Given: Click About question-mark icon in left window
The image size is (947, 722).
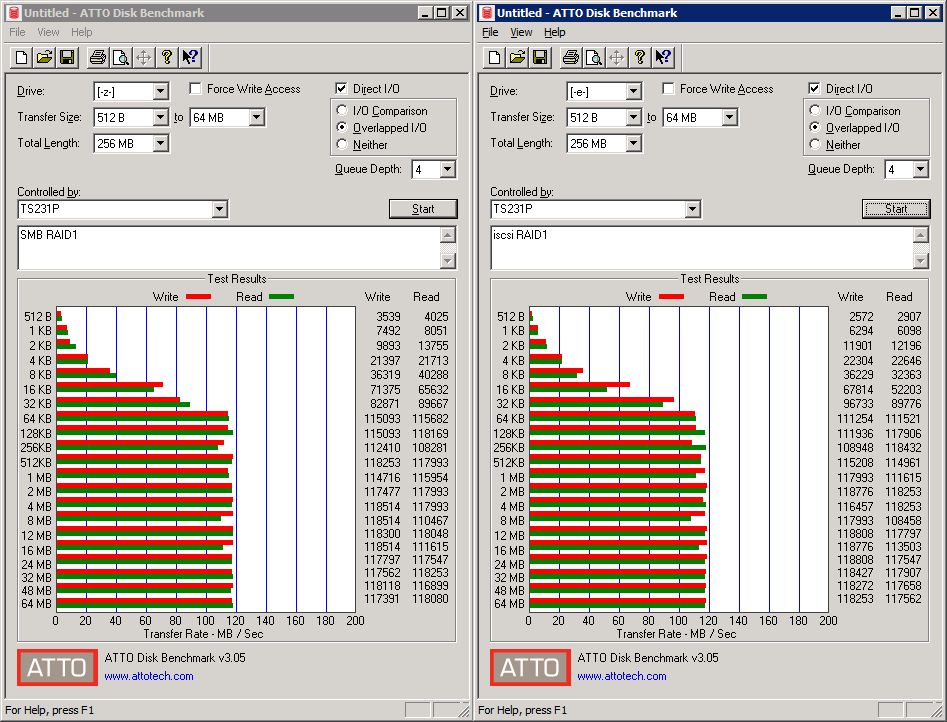Looking at the screenshot, I should coord(167,57).
